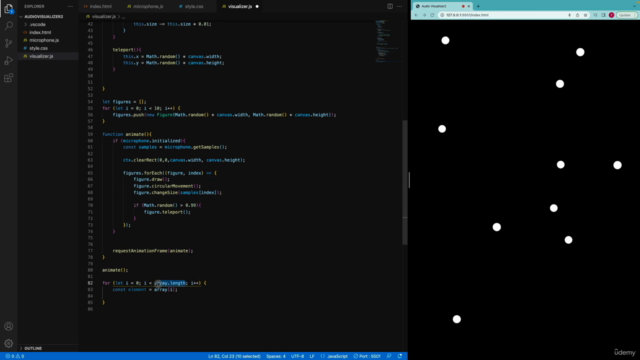Select visualizer.js in the Explorer

click(x=41, y=56)
